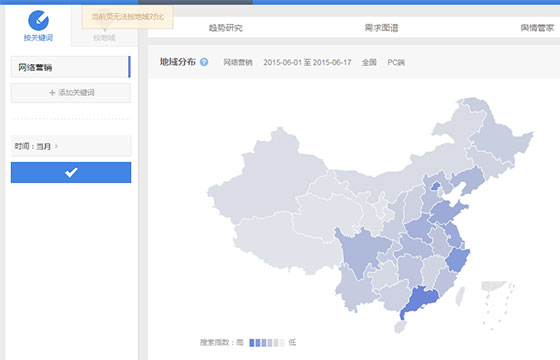Switch to the 按地域 tab
The height and width of the screenshot is (360, 560).
click(104, 38)
